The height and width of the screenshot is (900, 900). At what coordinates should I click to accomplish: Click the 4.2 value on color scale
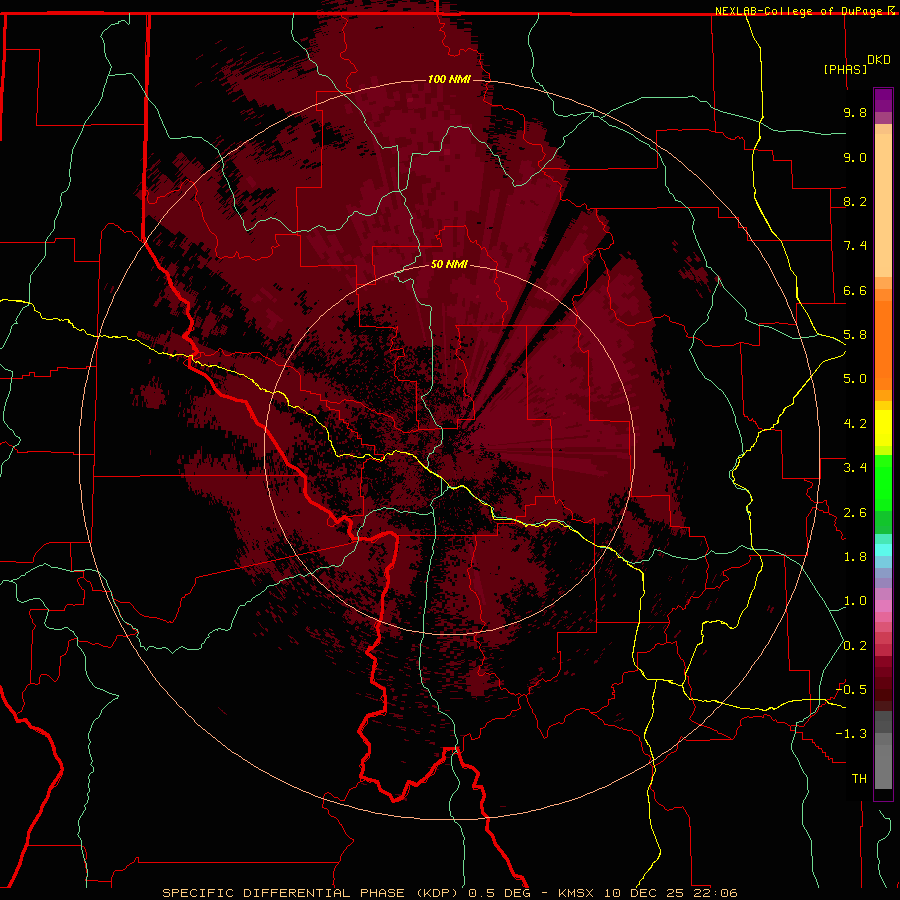(855, 424)
